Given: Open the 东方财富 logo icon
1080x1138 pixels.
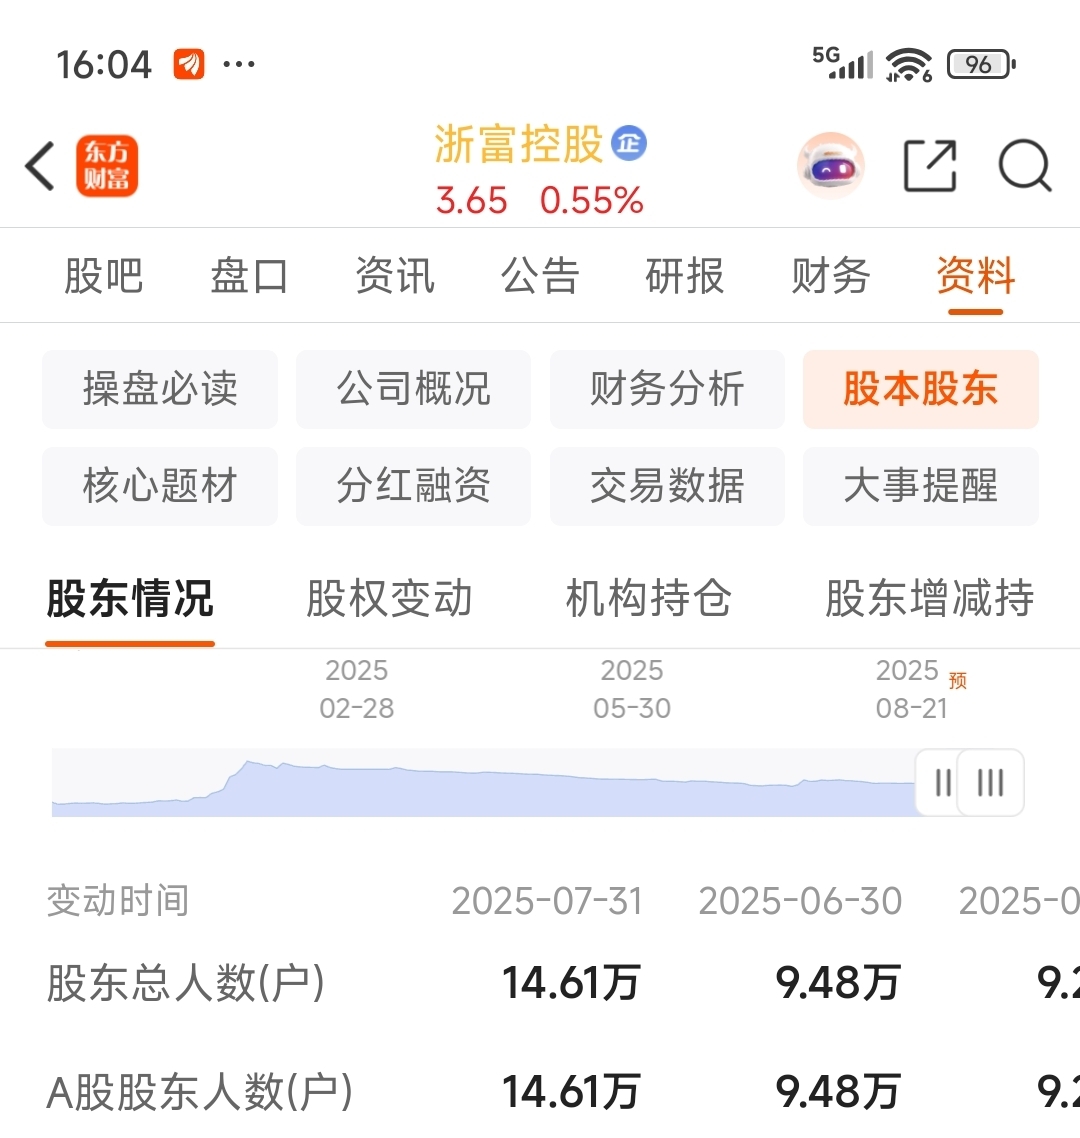Looking at the screenshot, I should (107, 165).
